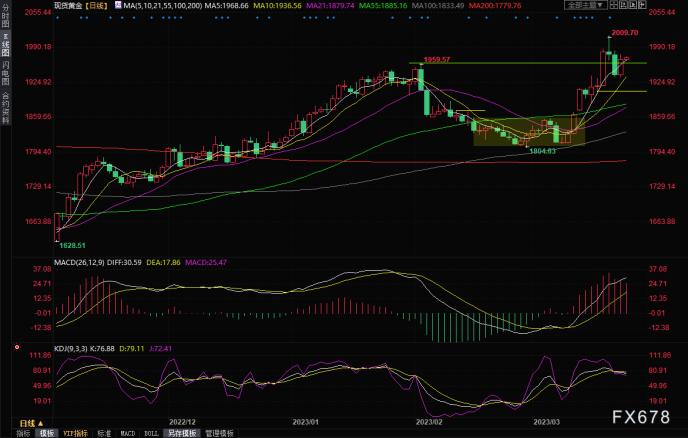Click the split-window layout icon at top right
The image size is (688, 438).
[614, 5]
